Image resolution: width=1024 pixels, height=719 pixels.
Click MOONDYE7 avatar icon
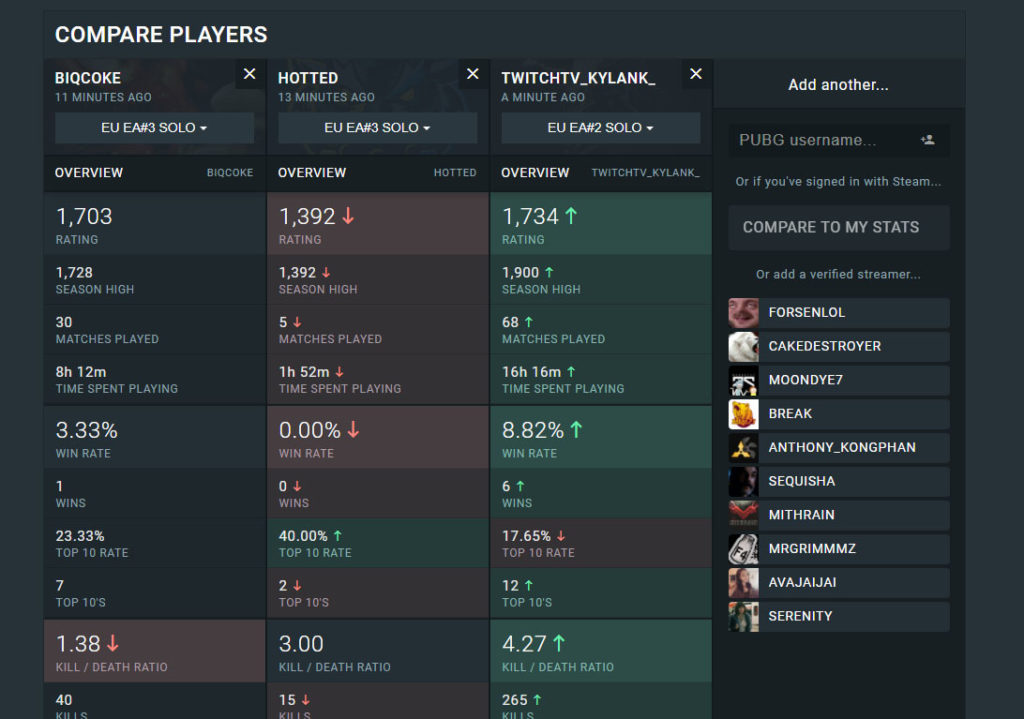coord(743,380)
